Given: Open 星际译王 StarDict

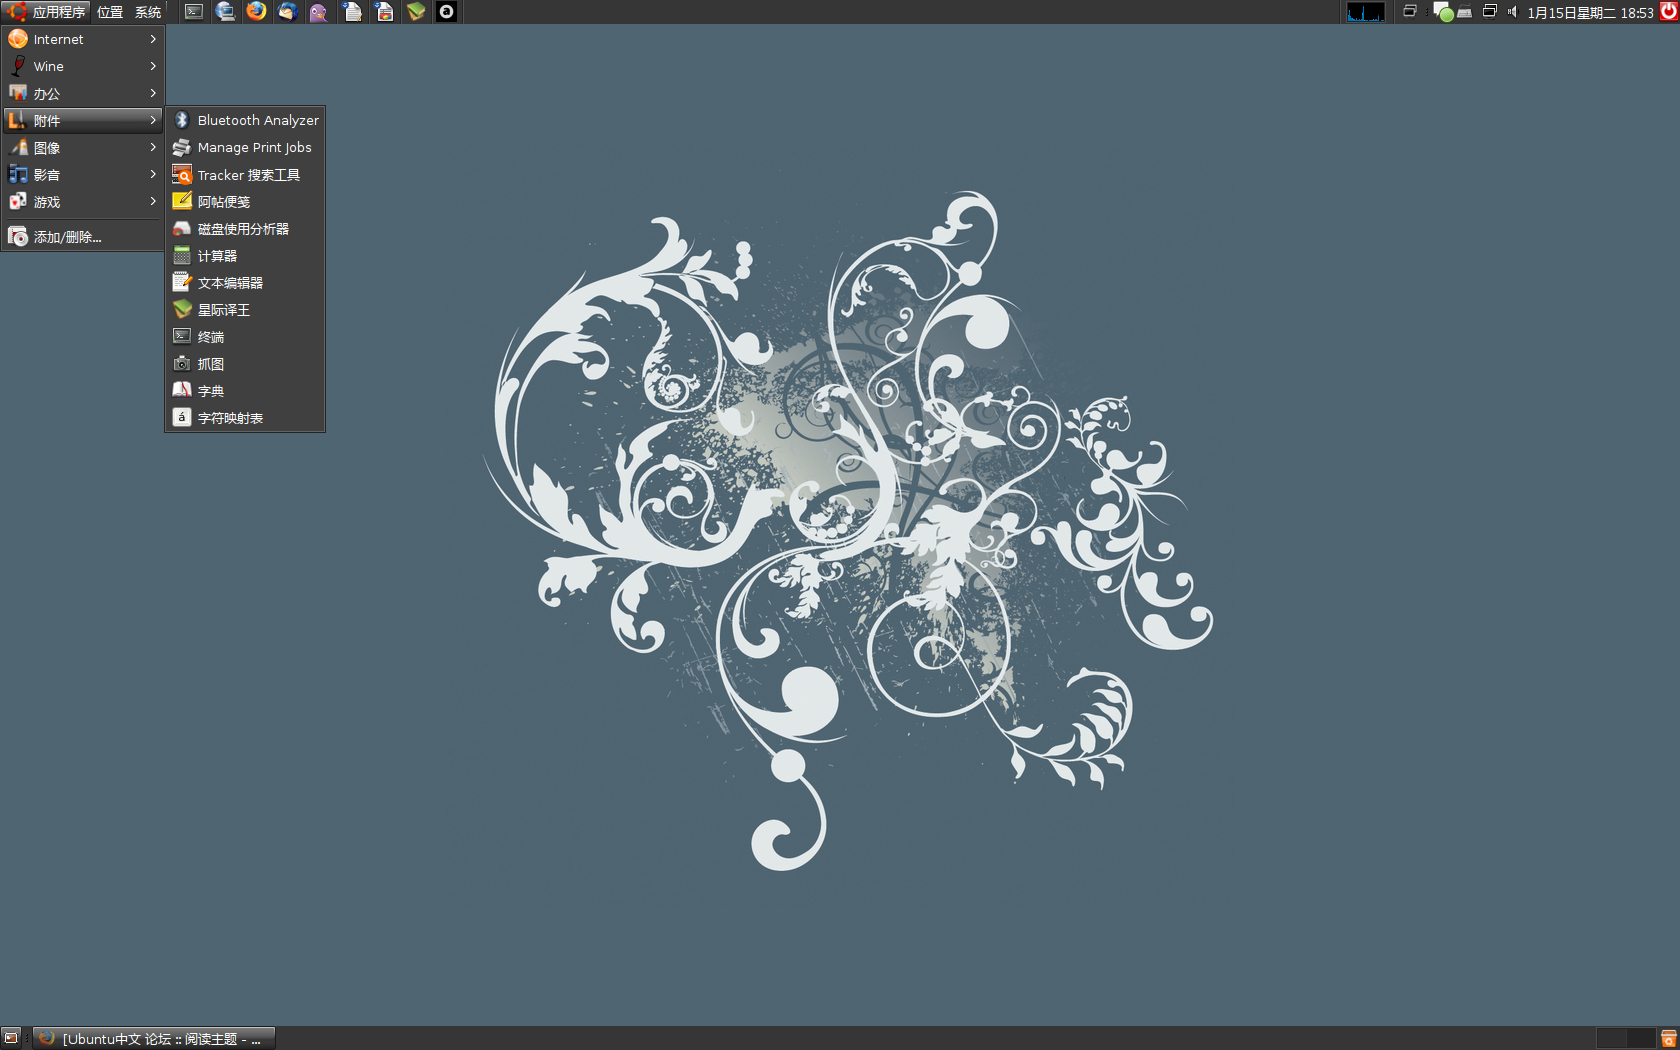Looking at the screenshot, I should [245, 310].
